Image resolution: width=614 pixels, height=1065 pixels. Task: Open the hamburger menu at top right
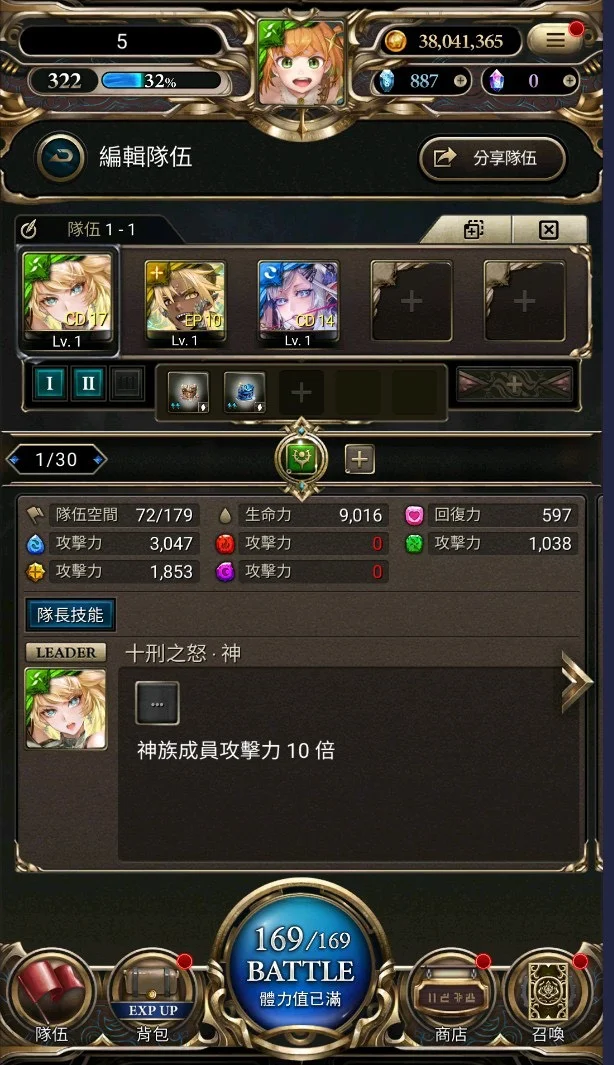555,41
